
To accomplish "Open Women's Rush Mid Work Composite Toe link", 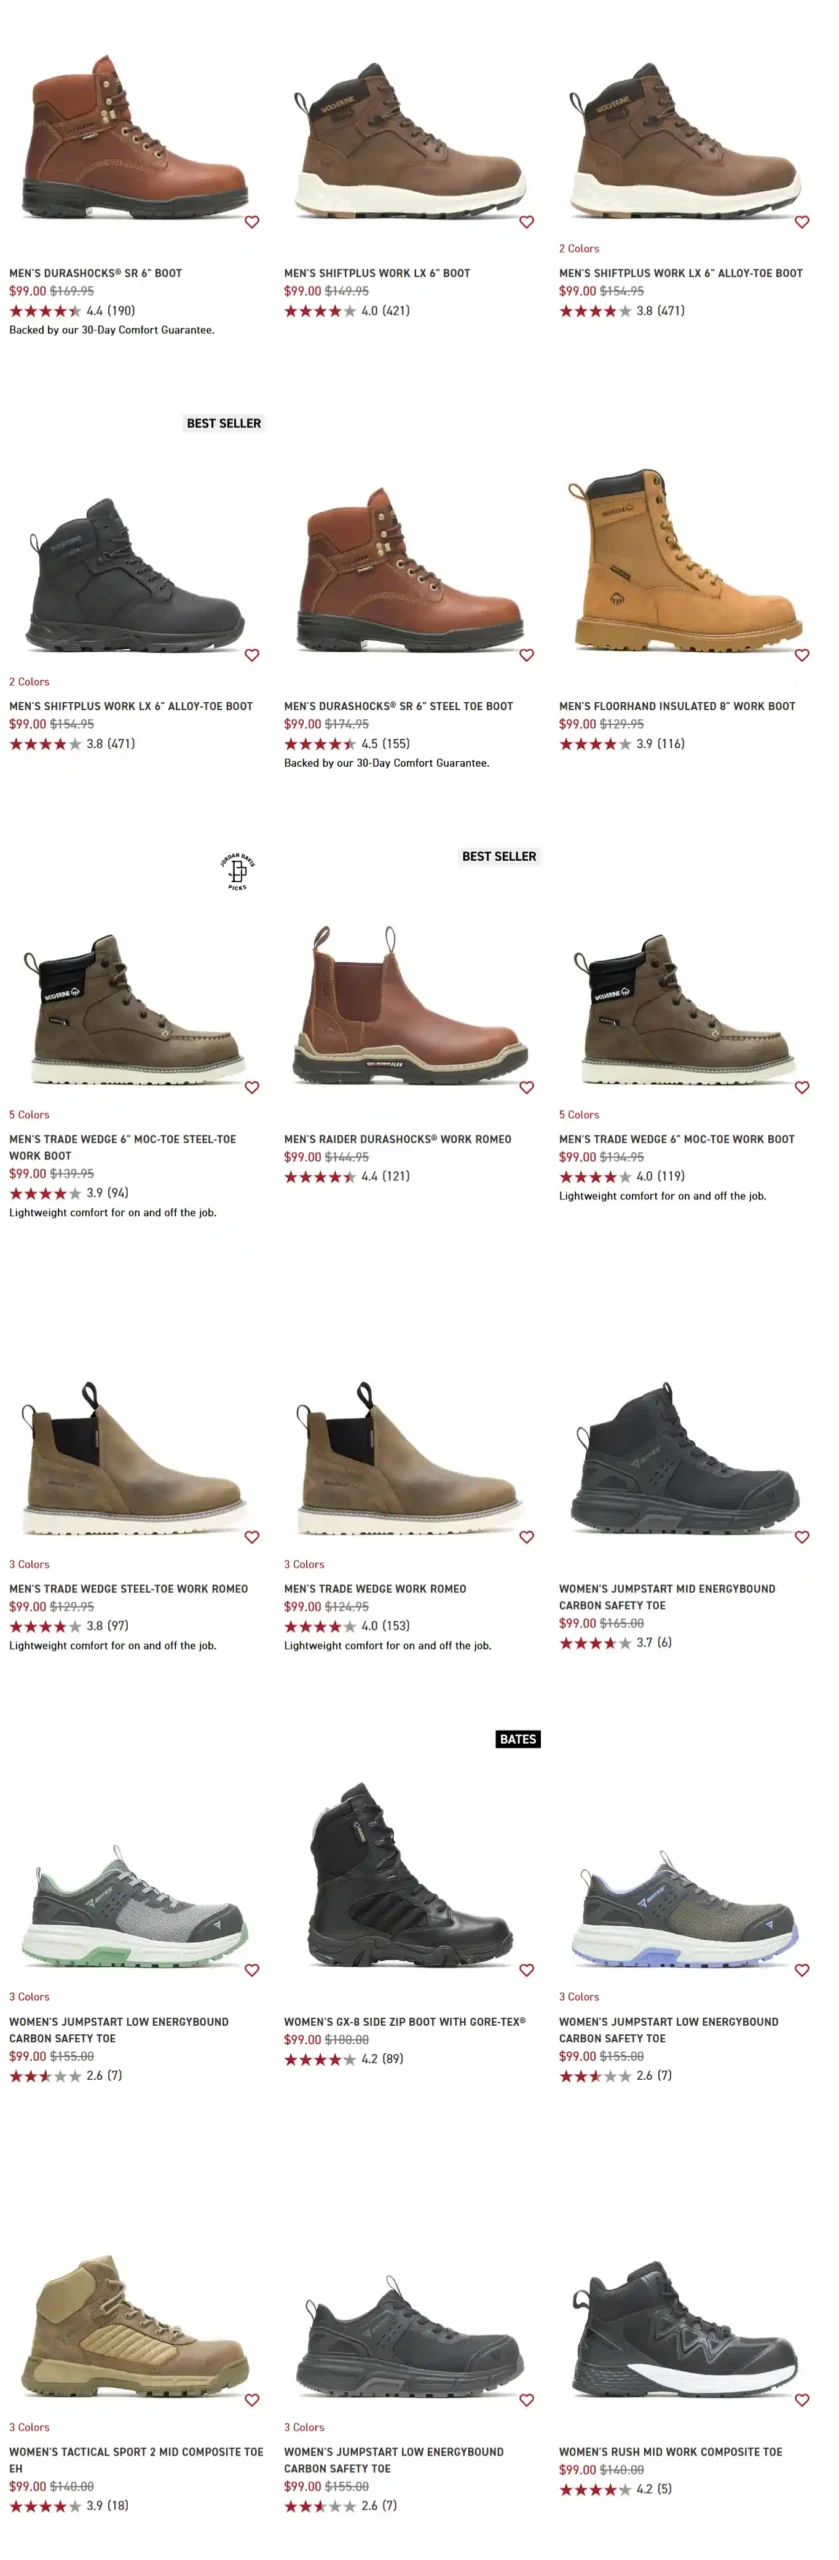I will click(x=670, y=2451).
